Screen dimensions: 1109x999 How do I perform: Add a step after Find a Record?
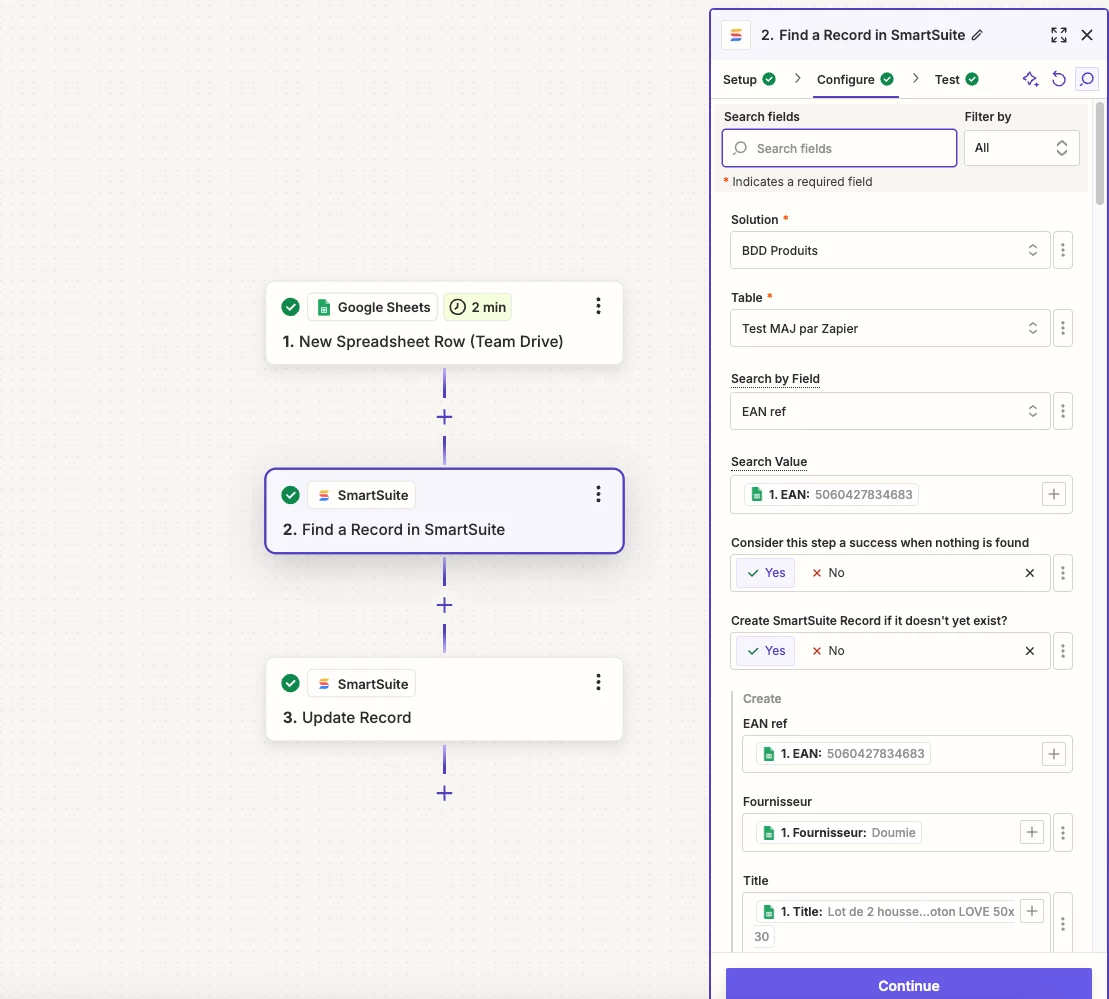444,605
